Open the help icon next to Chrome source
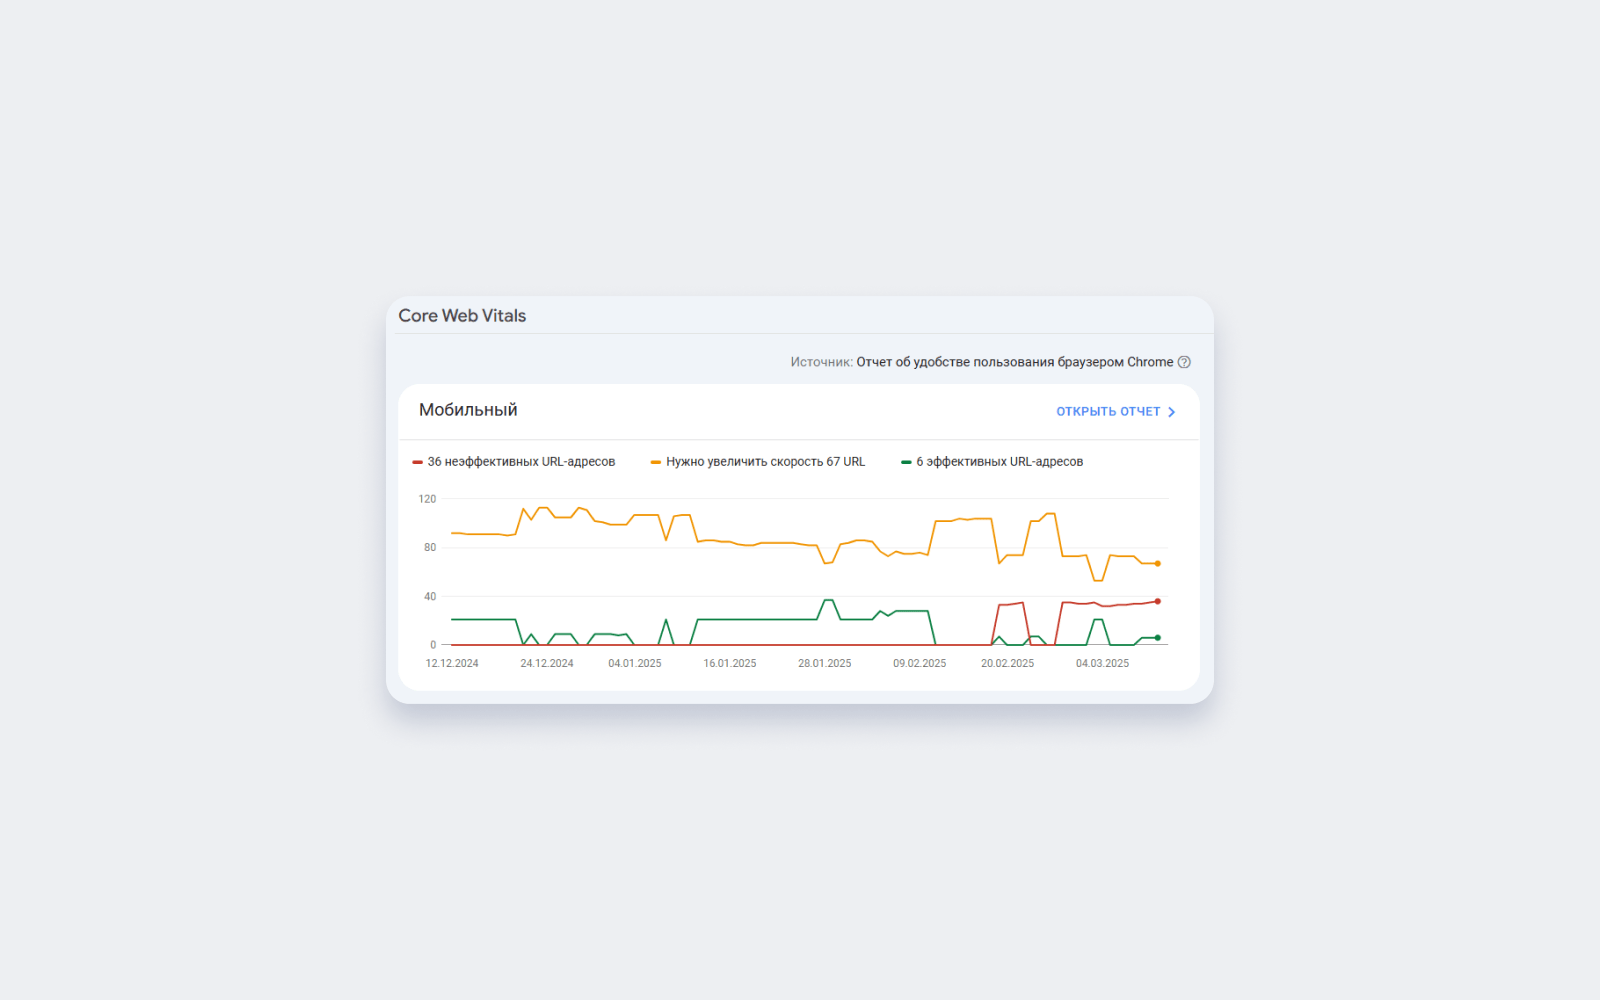The height and width of the screenshot is (1000, 1600). (1184, 362)
